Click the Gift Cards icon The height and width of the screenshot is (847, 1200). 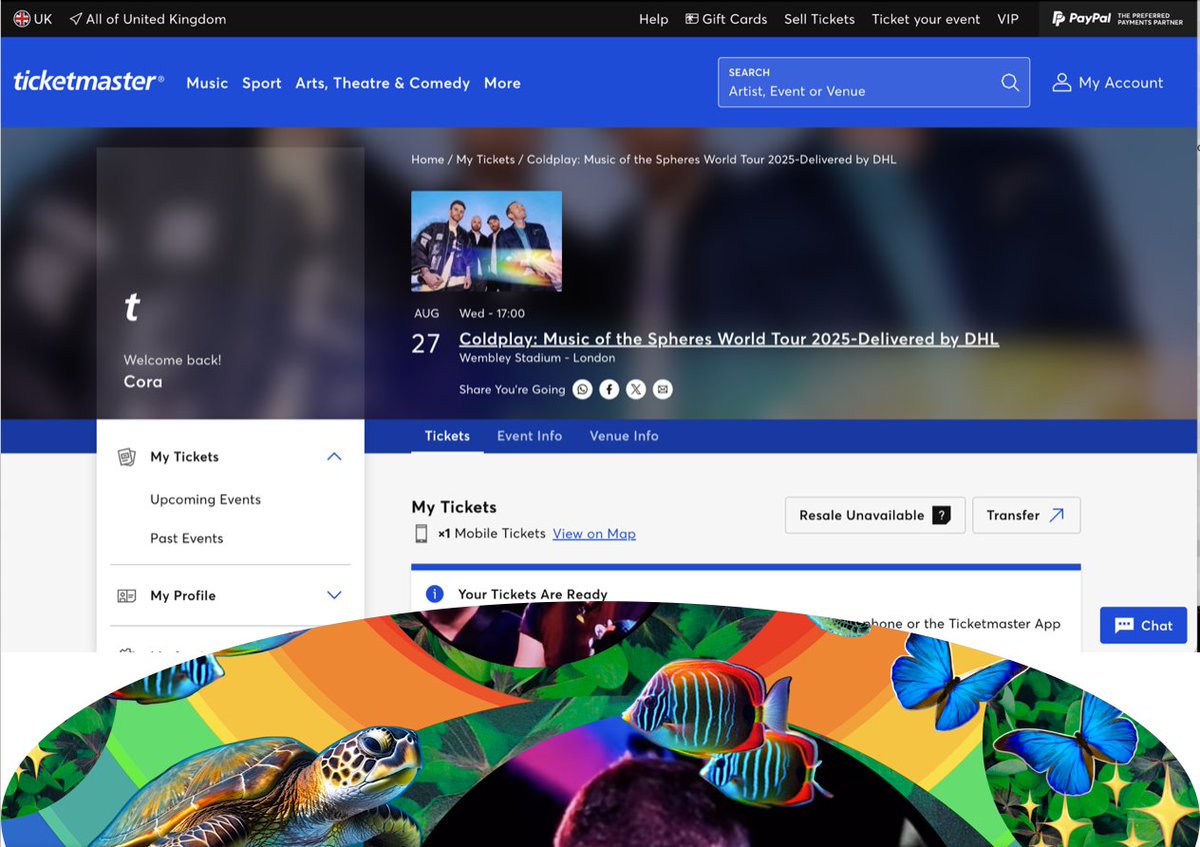691,19
